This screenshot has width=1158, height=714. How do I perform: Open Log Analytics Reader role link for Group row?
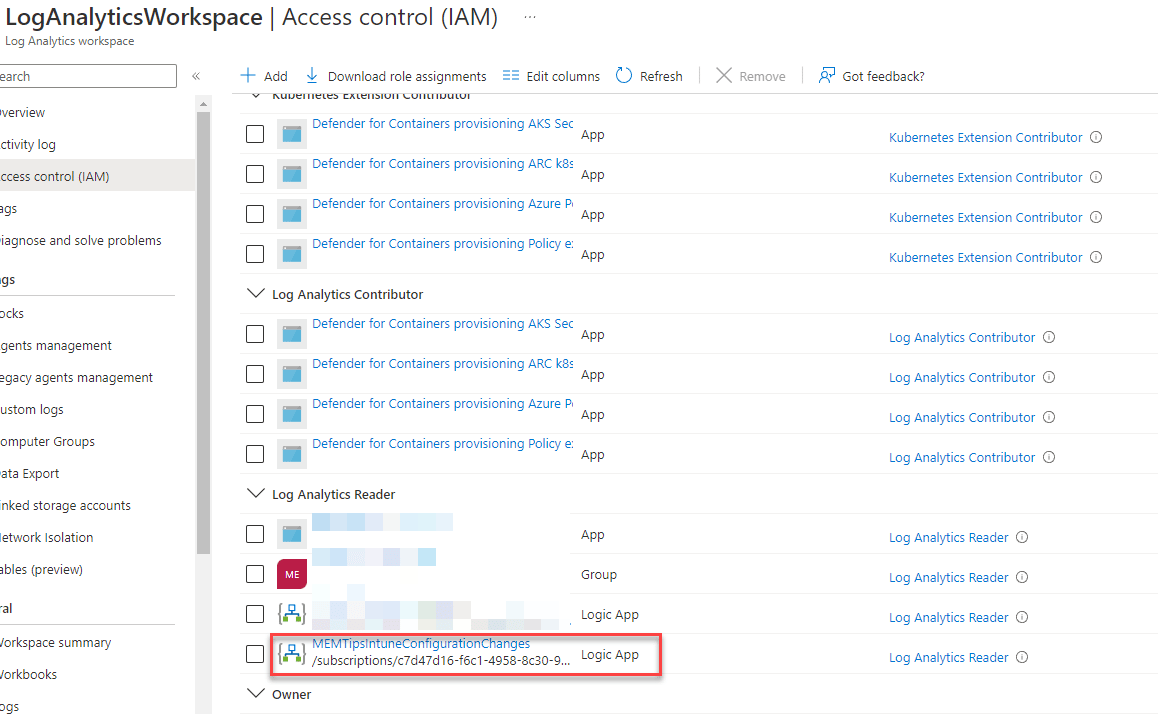[948, 577]
